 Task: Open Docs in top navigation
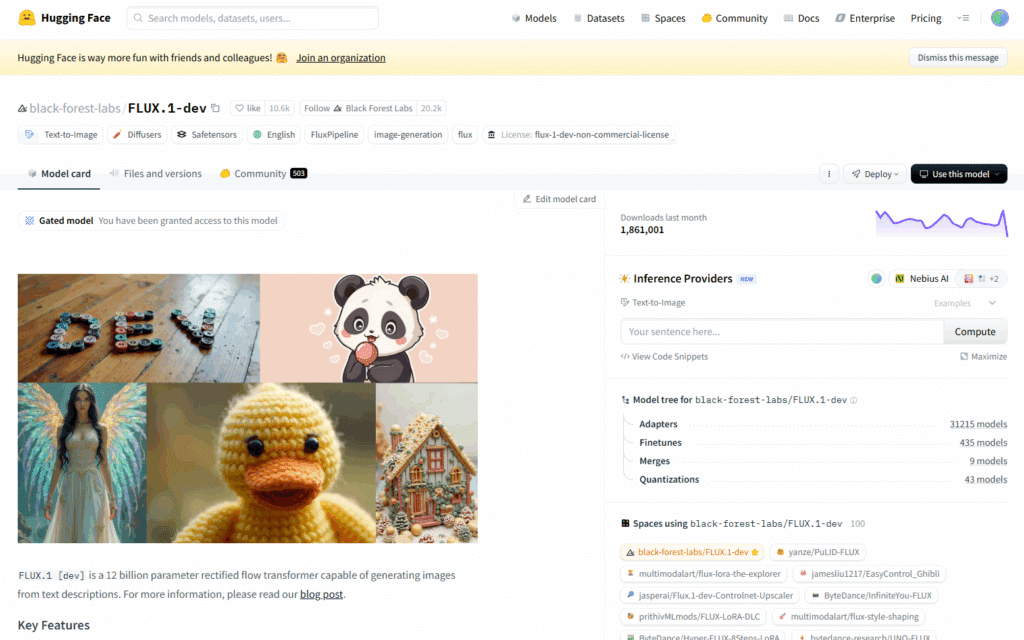coord(801,18)
